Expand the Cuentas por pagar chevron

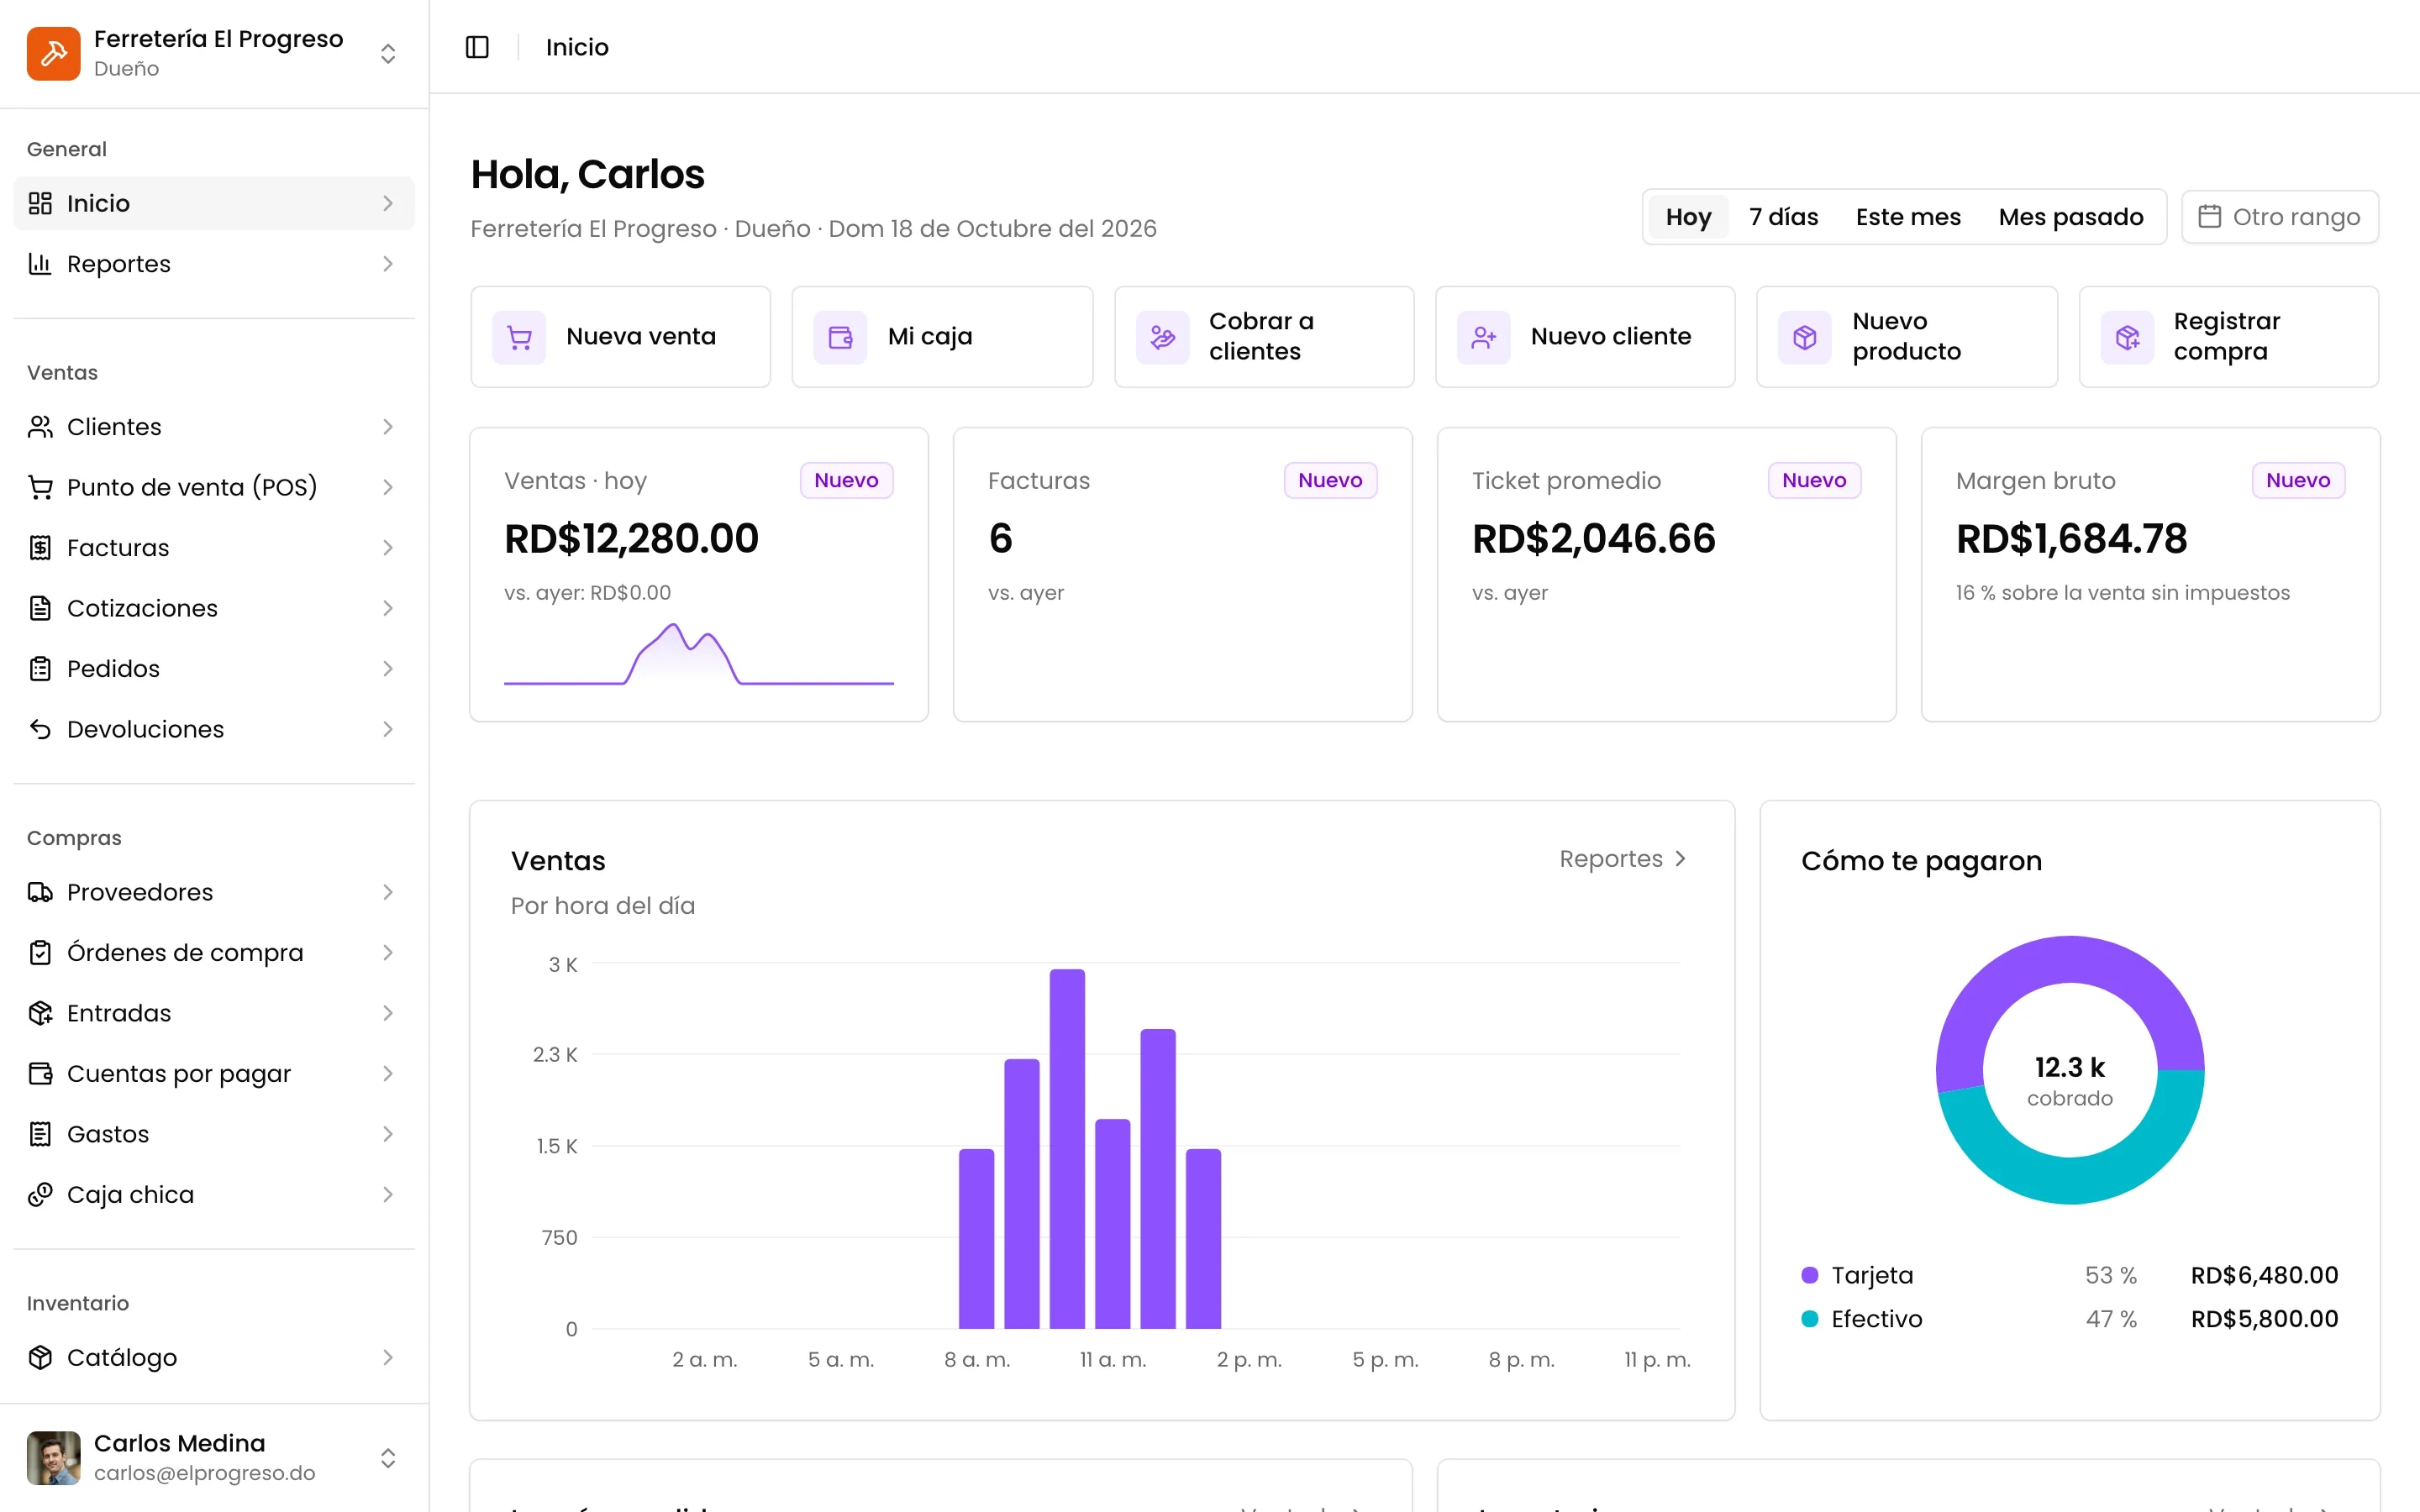[x=388, y=1074]
